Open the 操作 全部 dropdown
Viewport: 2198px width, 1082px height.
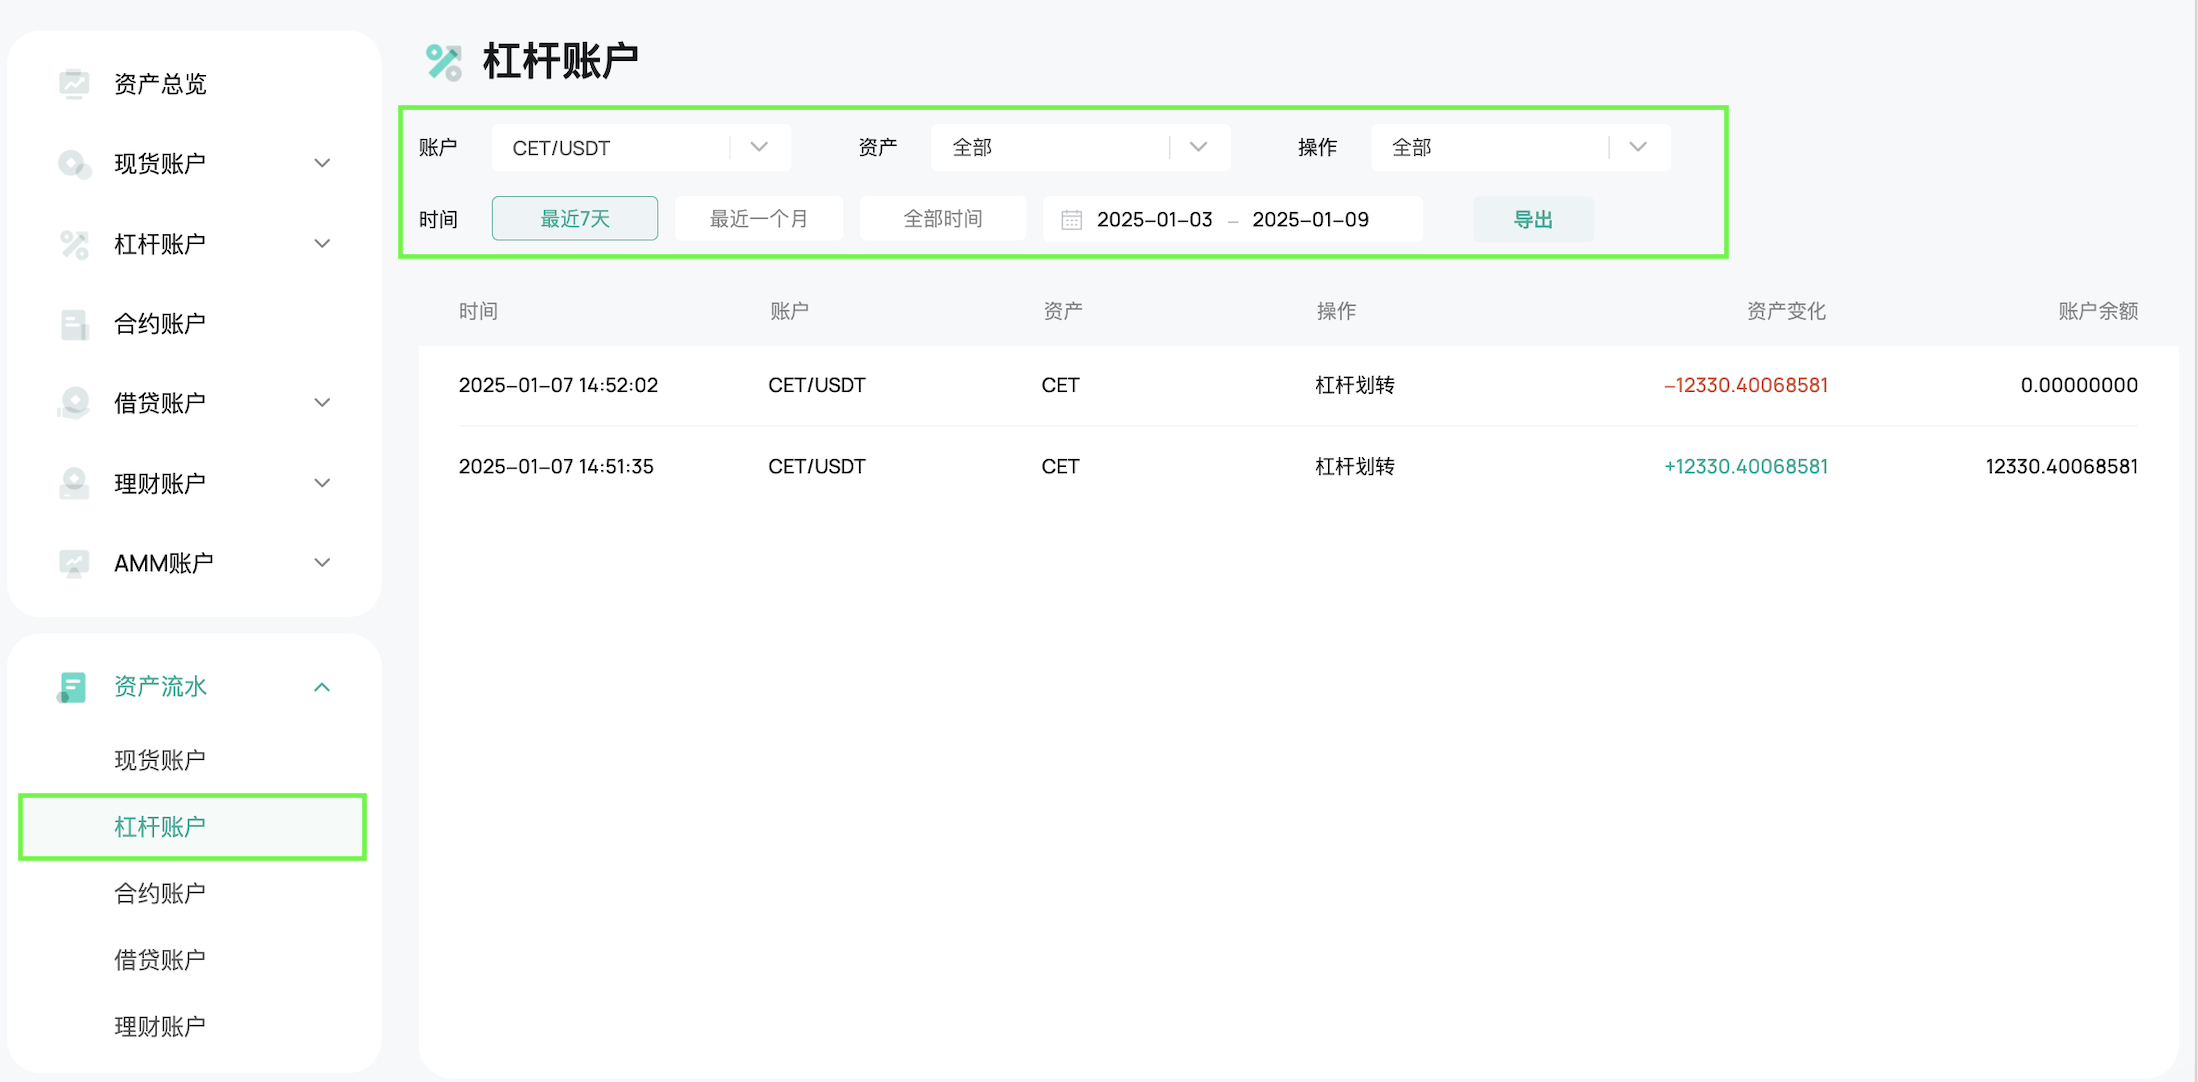pyautogui.click(x=1519, y=148)
